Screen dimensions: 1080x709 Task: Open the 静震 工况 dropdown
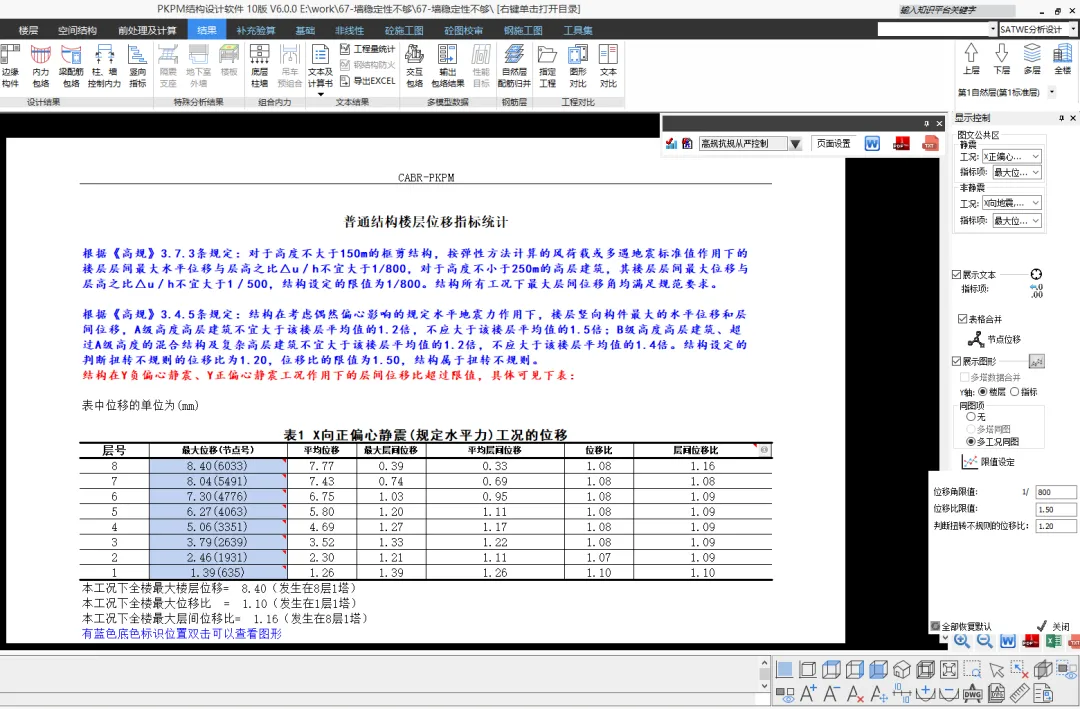click(x=1011, y=156)
